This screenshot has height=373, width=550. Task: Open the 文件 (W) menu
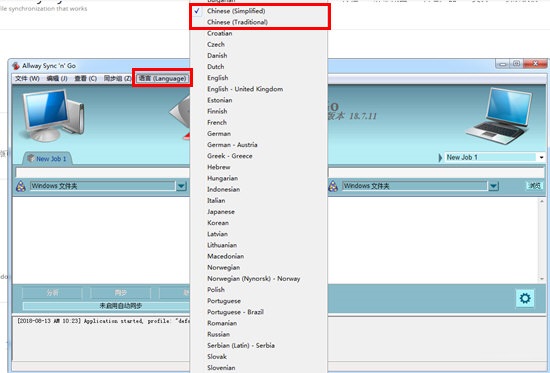pos(27,78)
